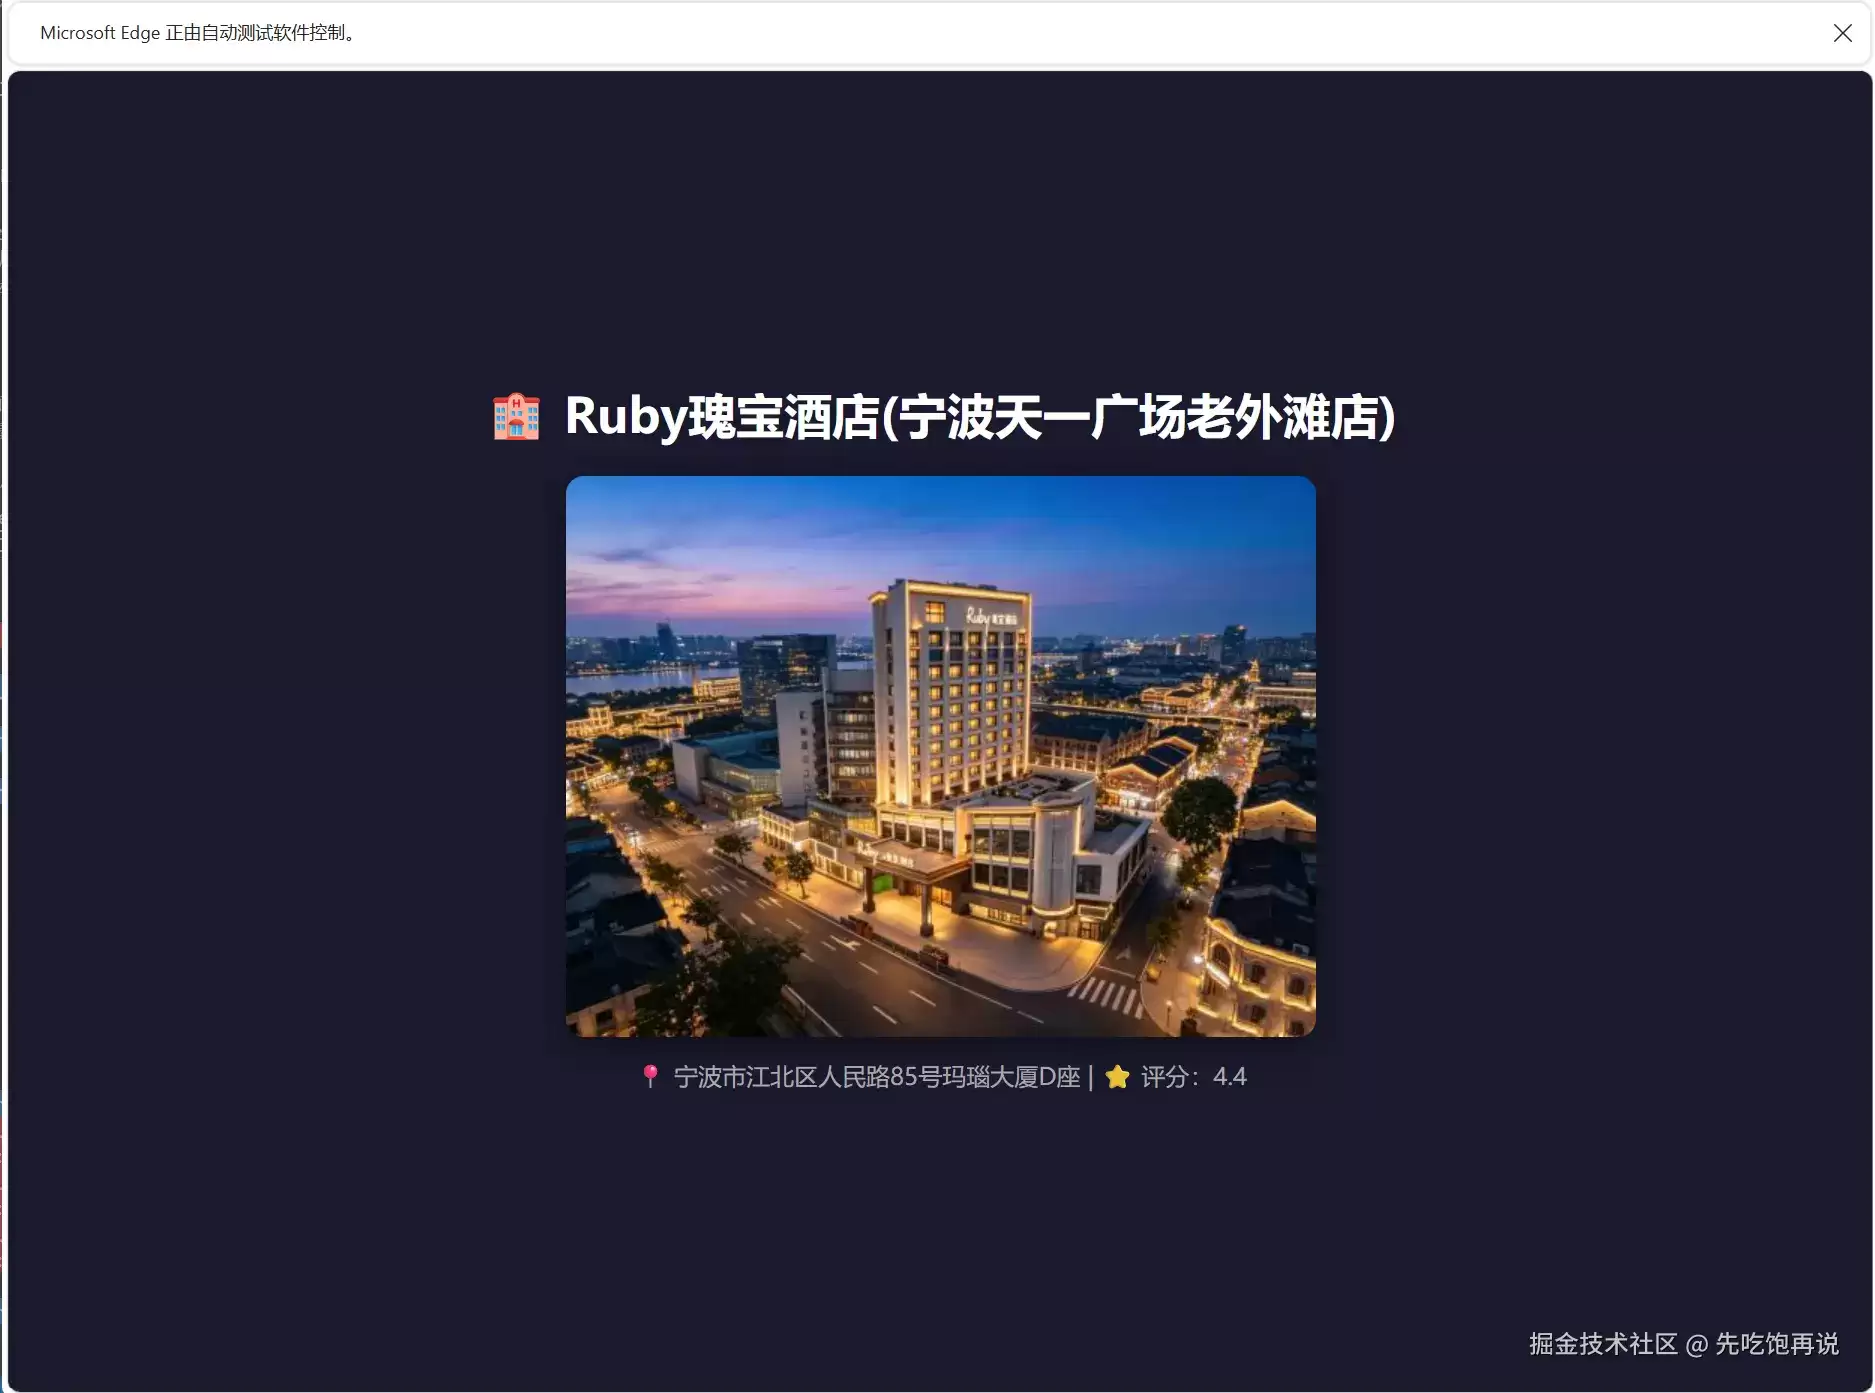Click the hotel building emoji icon
1875x1393 pixels.
516,417
